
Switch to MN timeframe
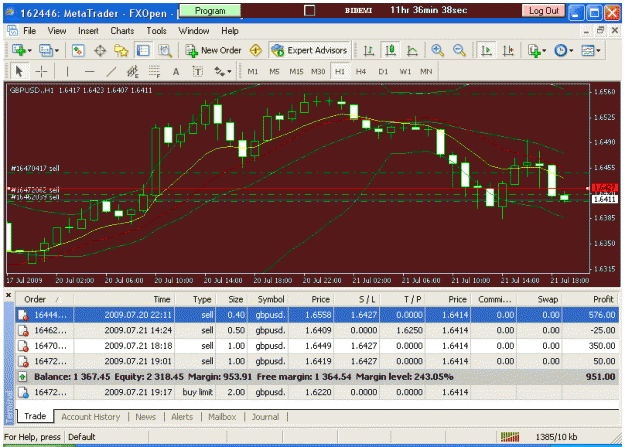coord(426,71)
